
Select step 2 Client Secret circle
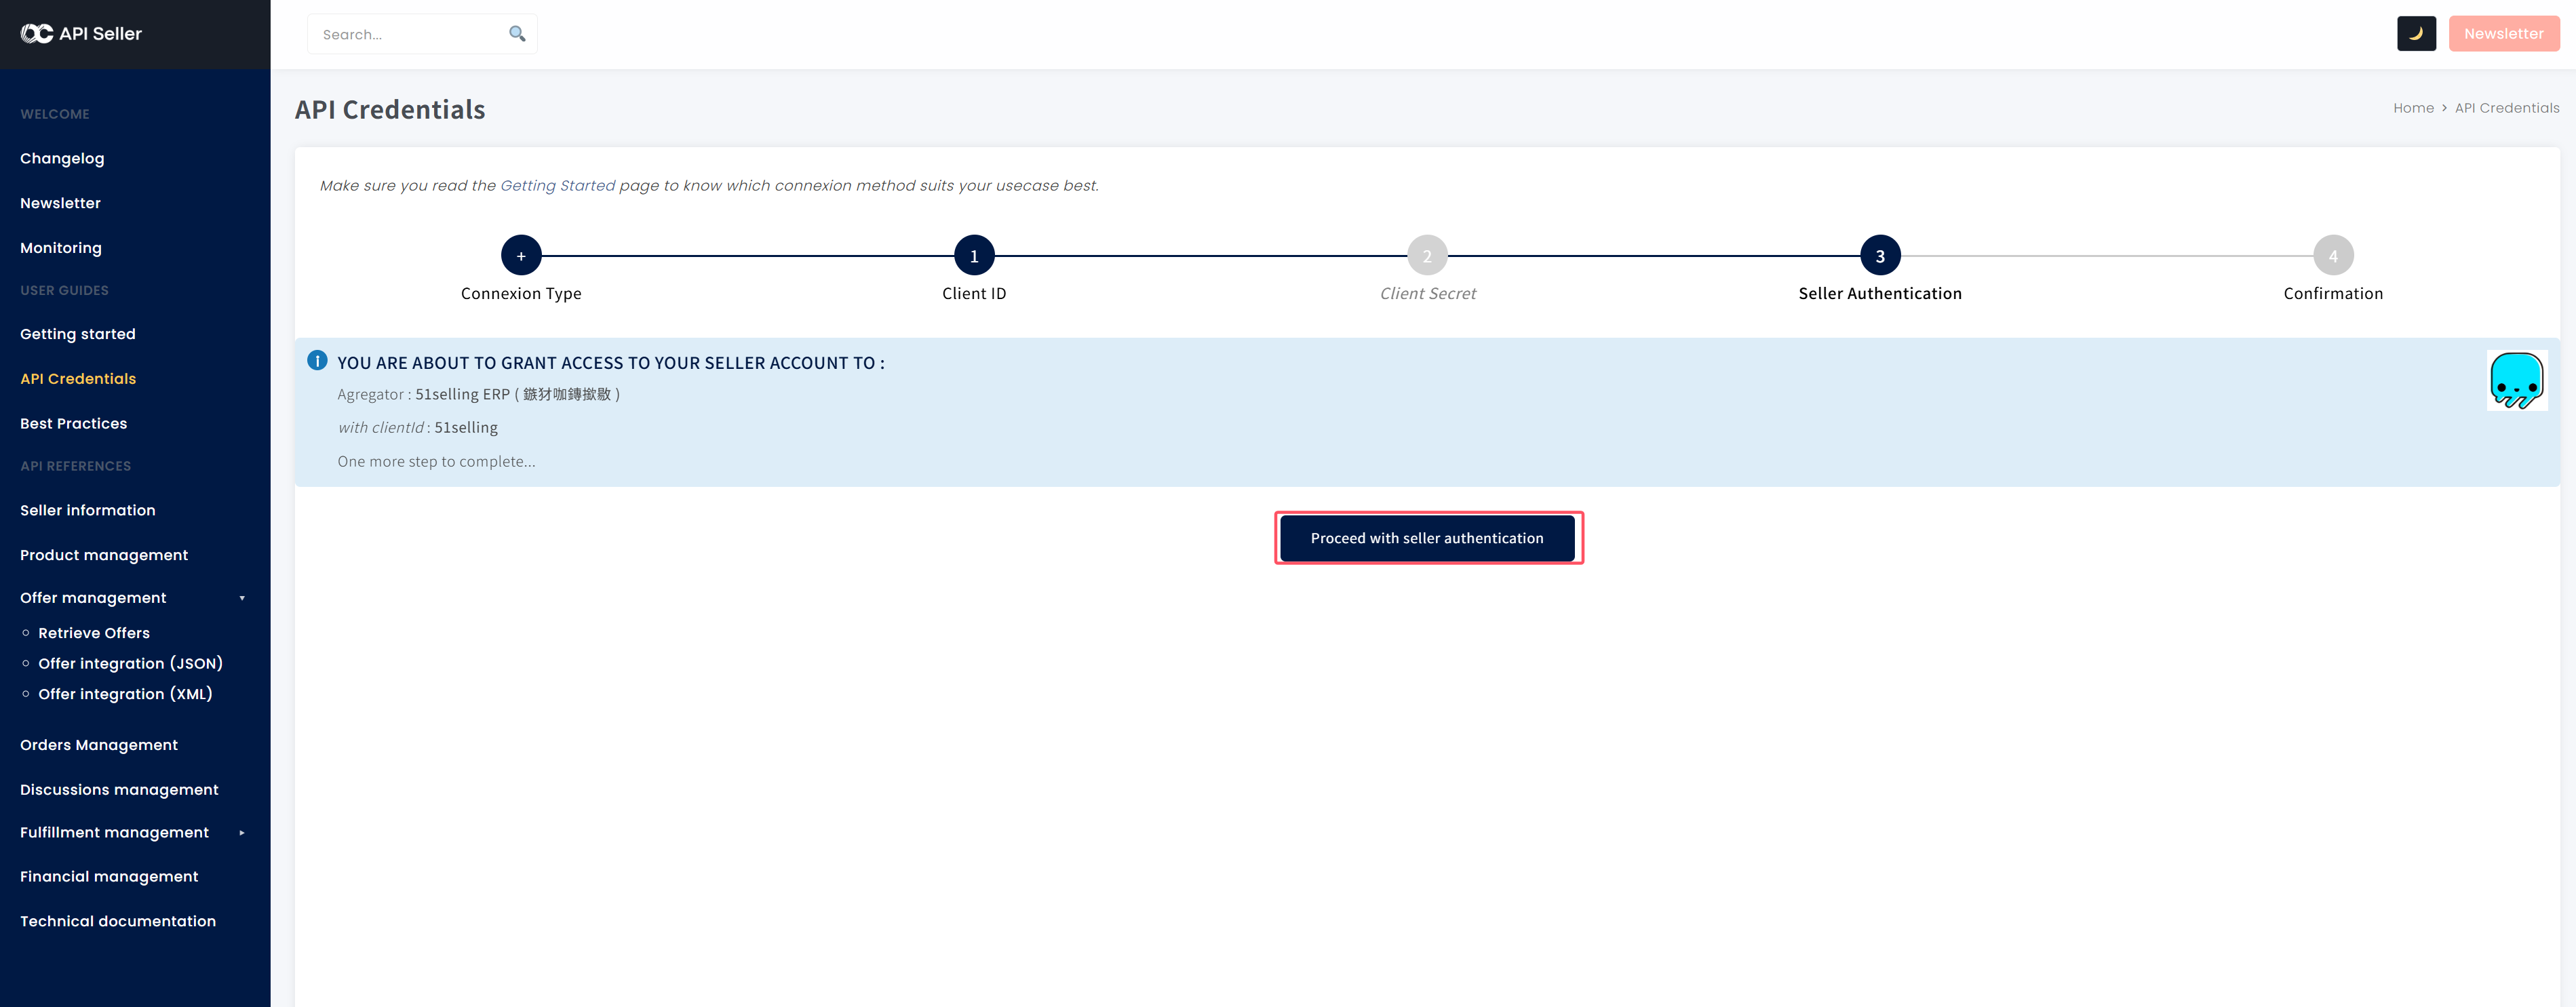click(x=1427, y=256)
